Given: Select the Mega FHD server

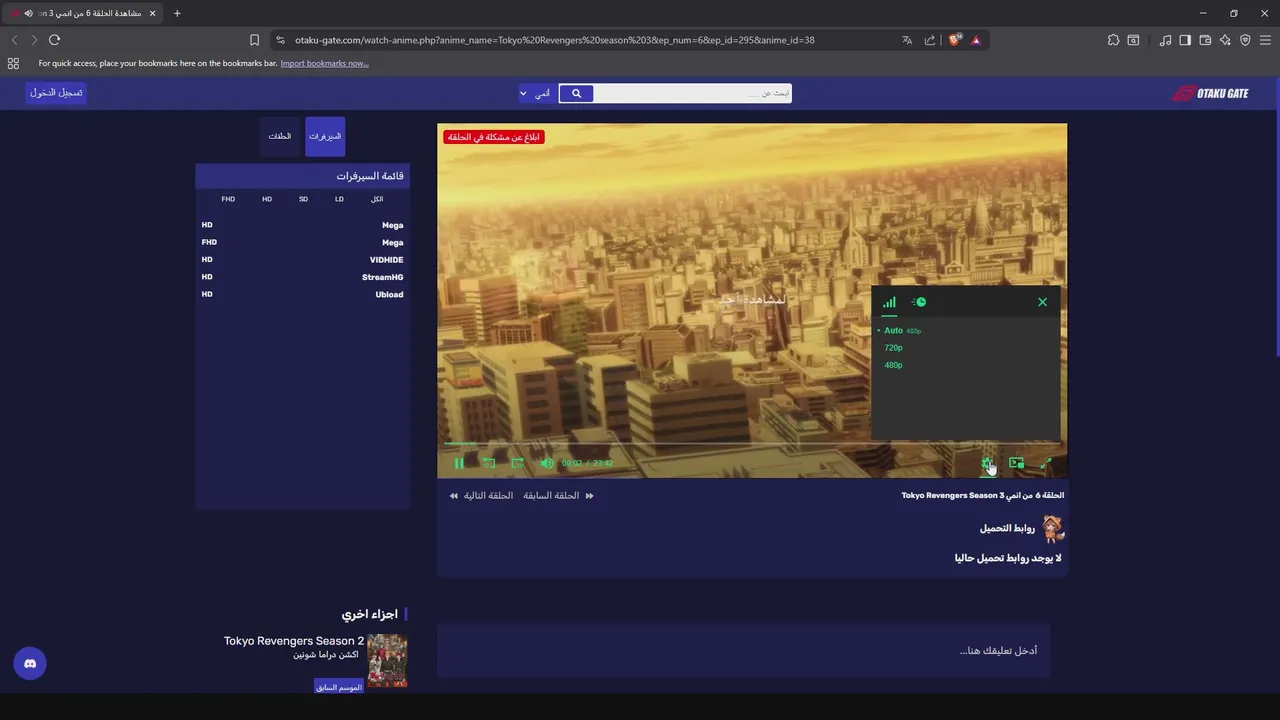Looking at the screenshot, I should (x=302, y=242).
